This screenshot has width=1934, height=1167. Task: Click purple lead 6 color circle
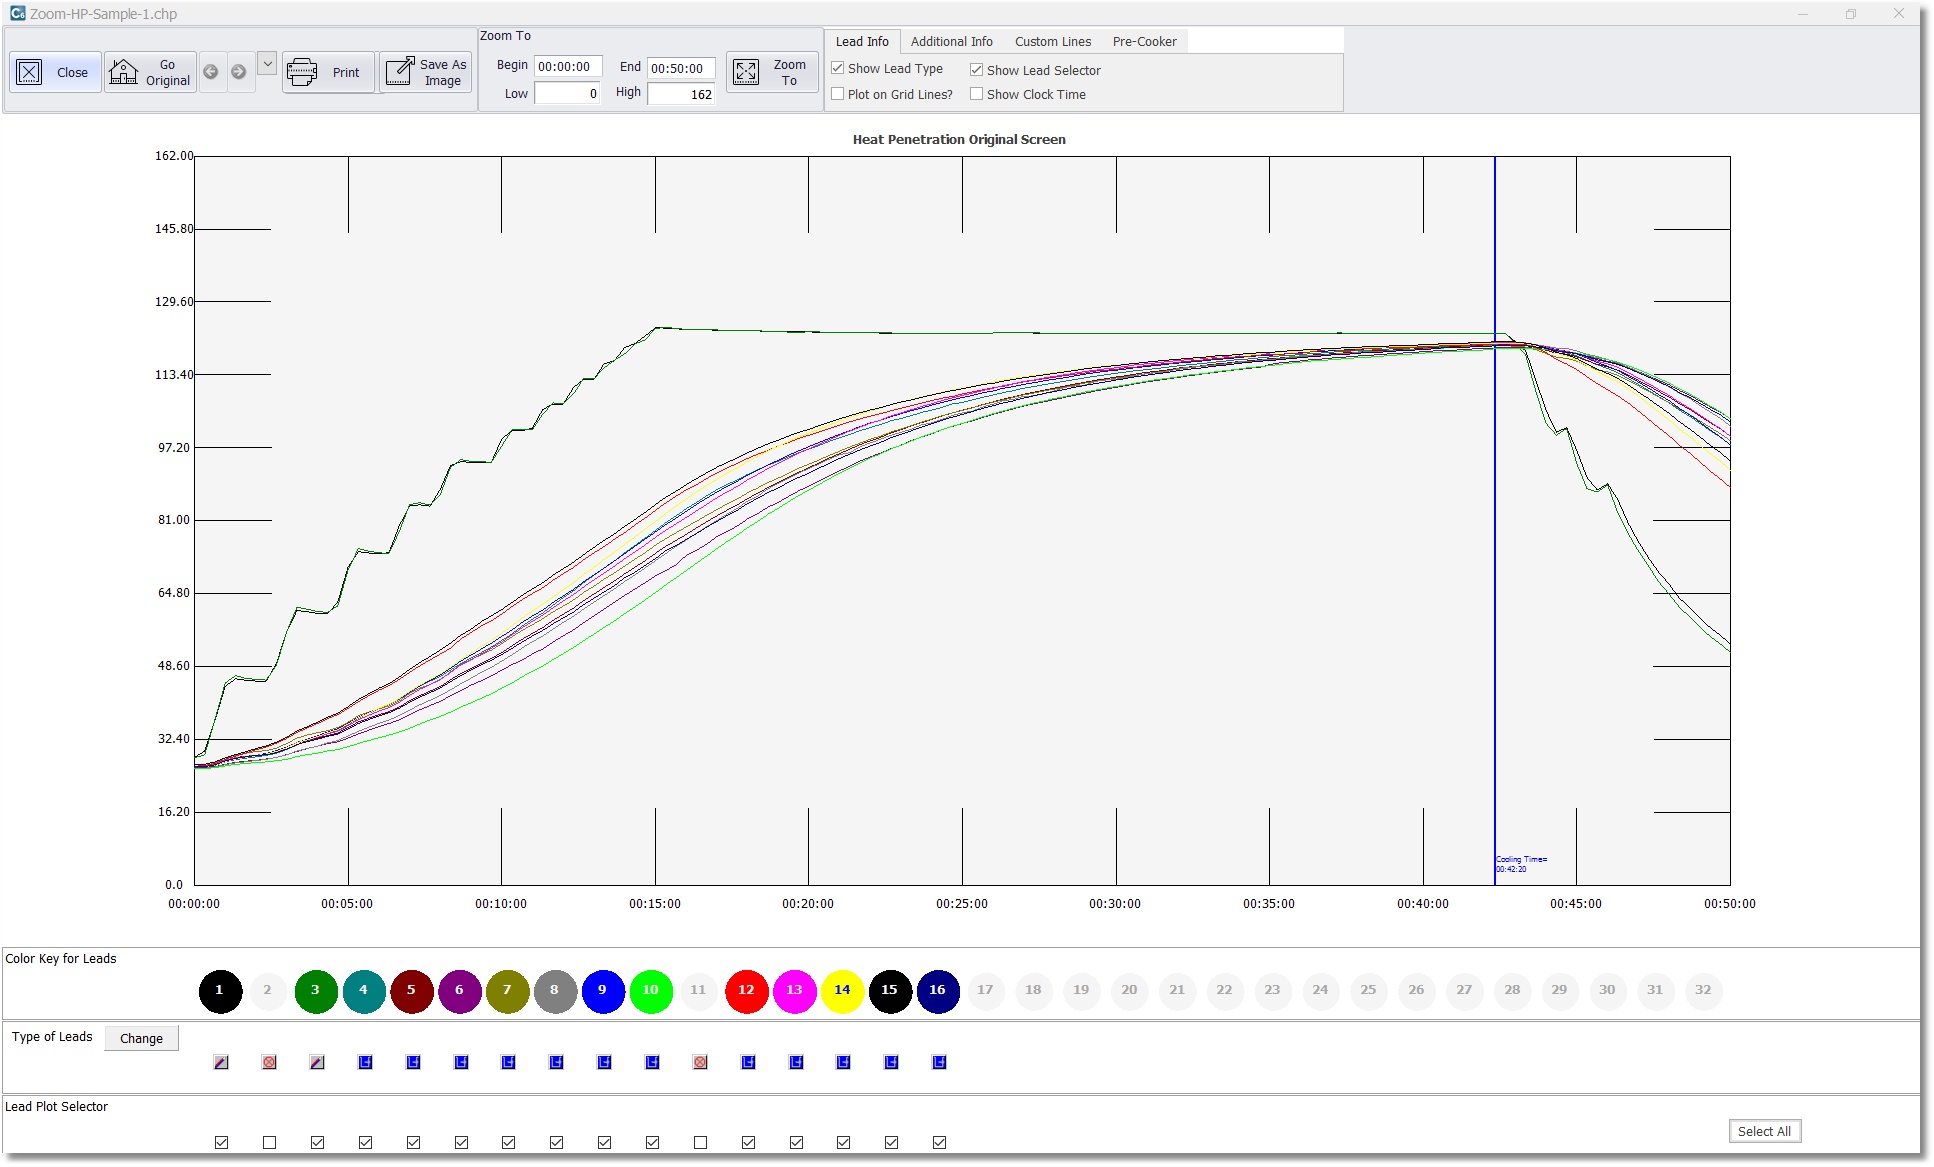click(460, 991)
